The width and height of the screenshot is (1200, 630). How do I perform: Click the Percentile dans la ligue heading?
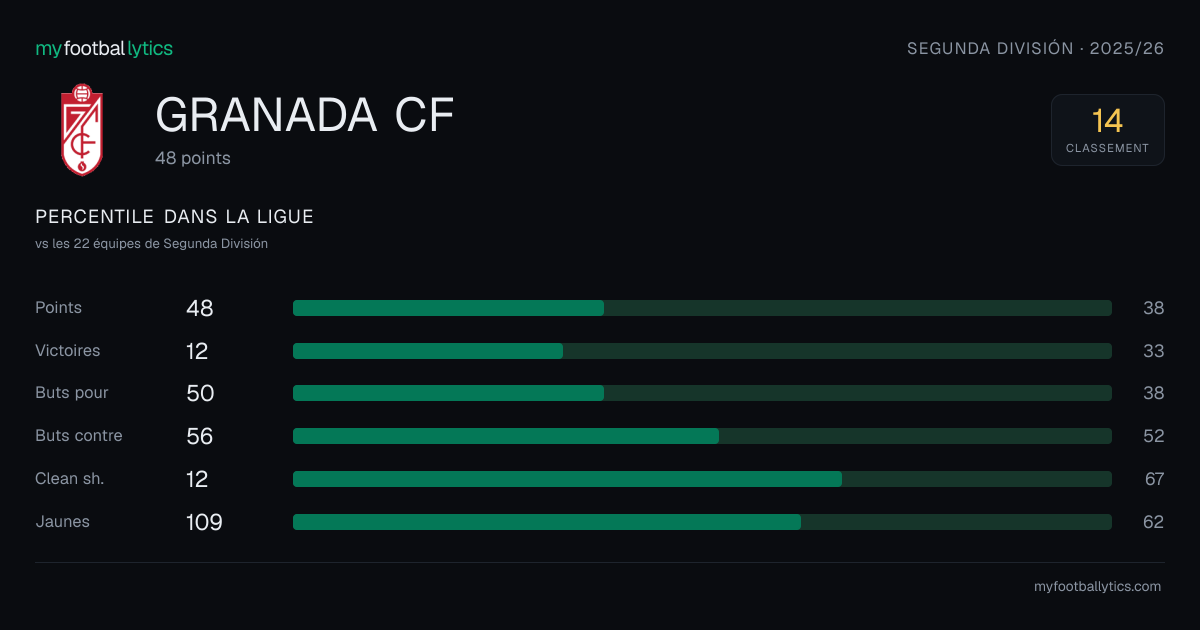[x=174, y=217]
